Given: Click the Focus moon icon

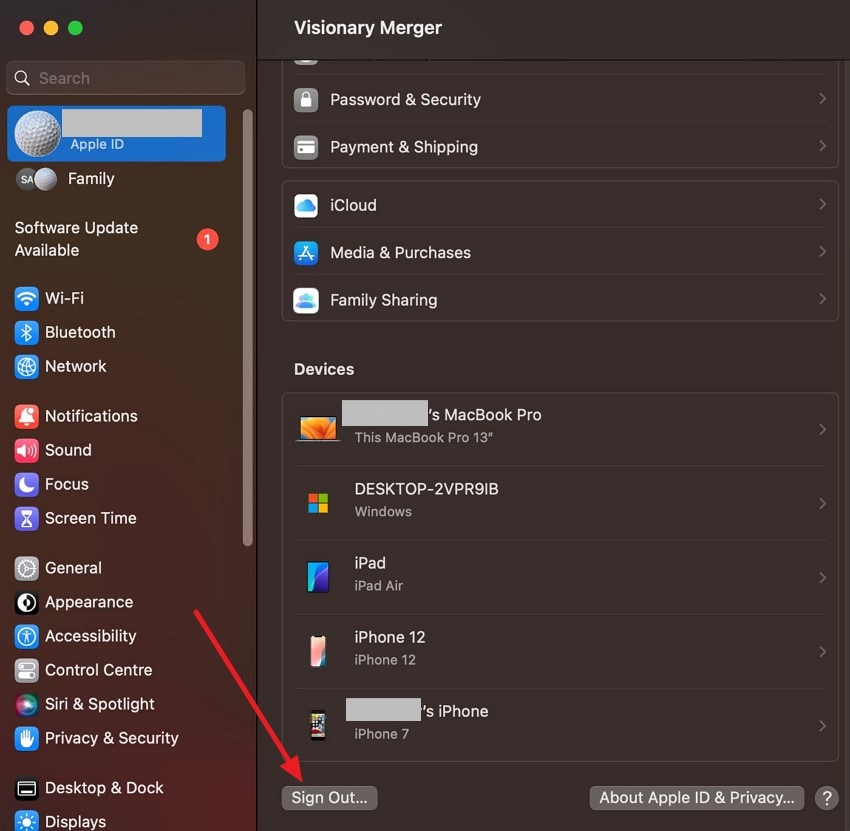Looking at the screenshot, I should pos(26,484).
